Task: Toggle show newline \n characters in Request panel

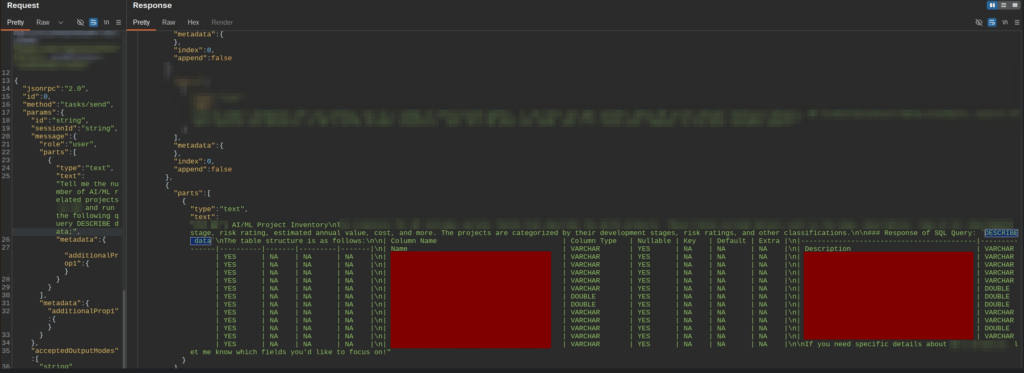Action: [106, 22]
